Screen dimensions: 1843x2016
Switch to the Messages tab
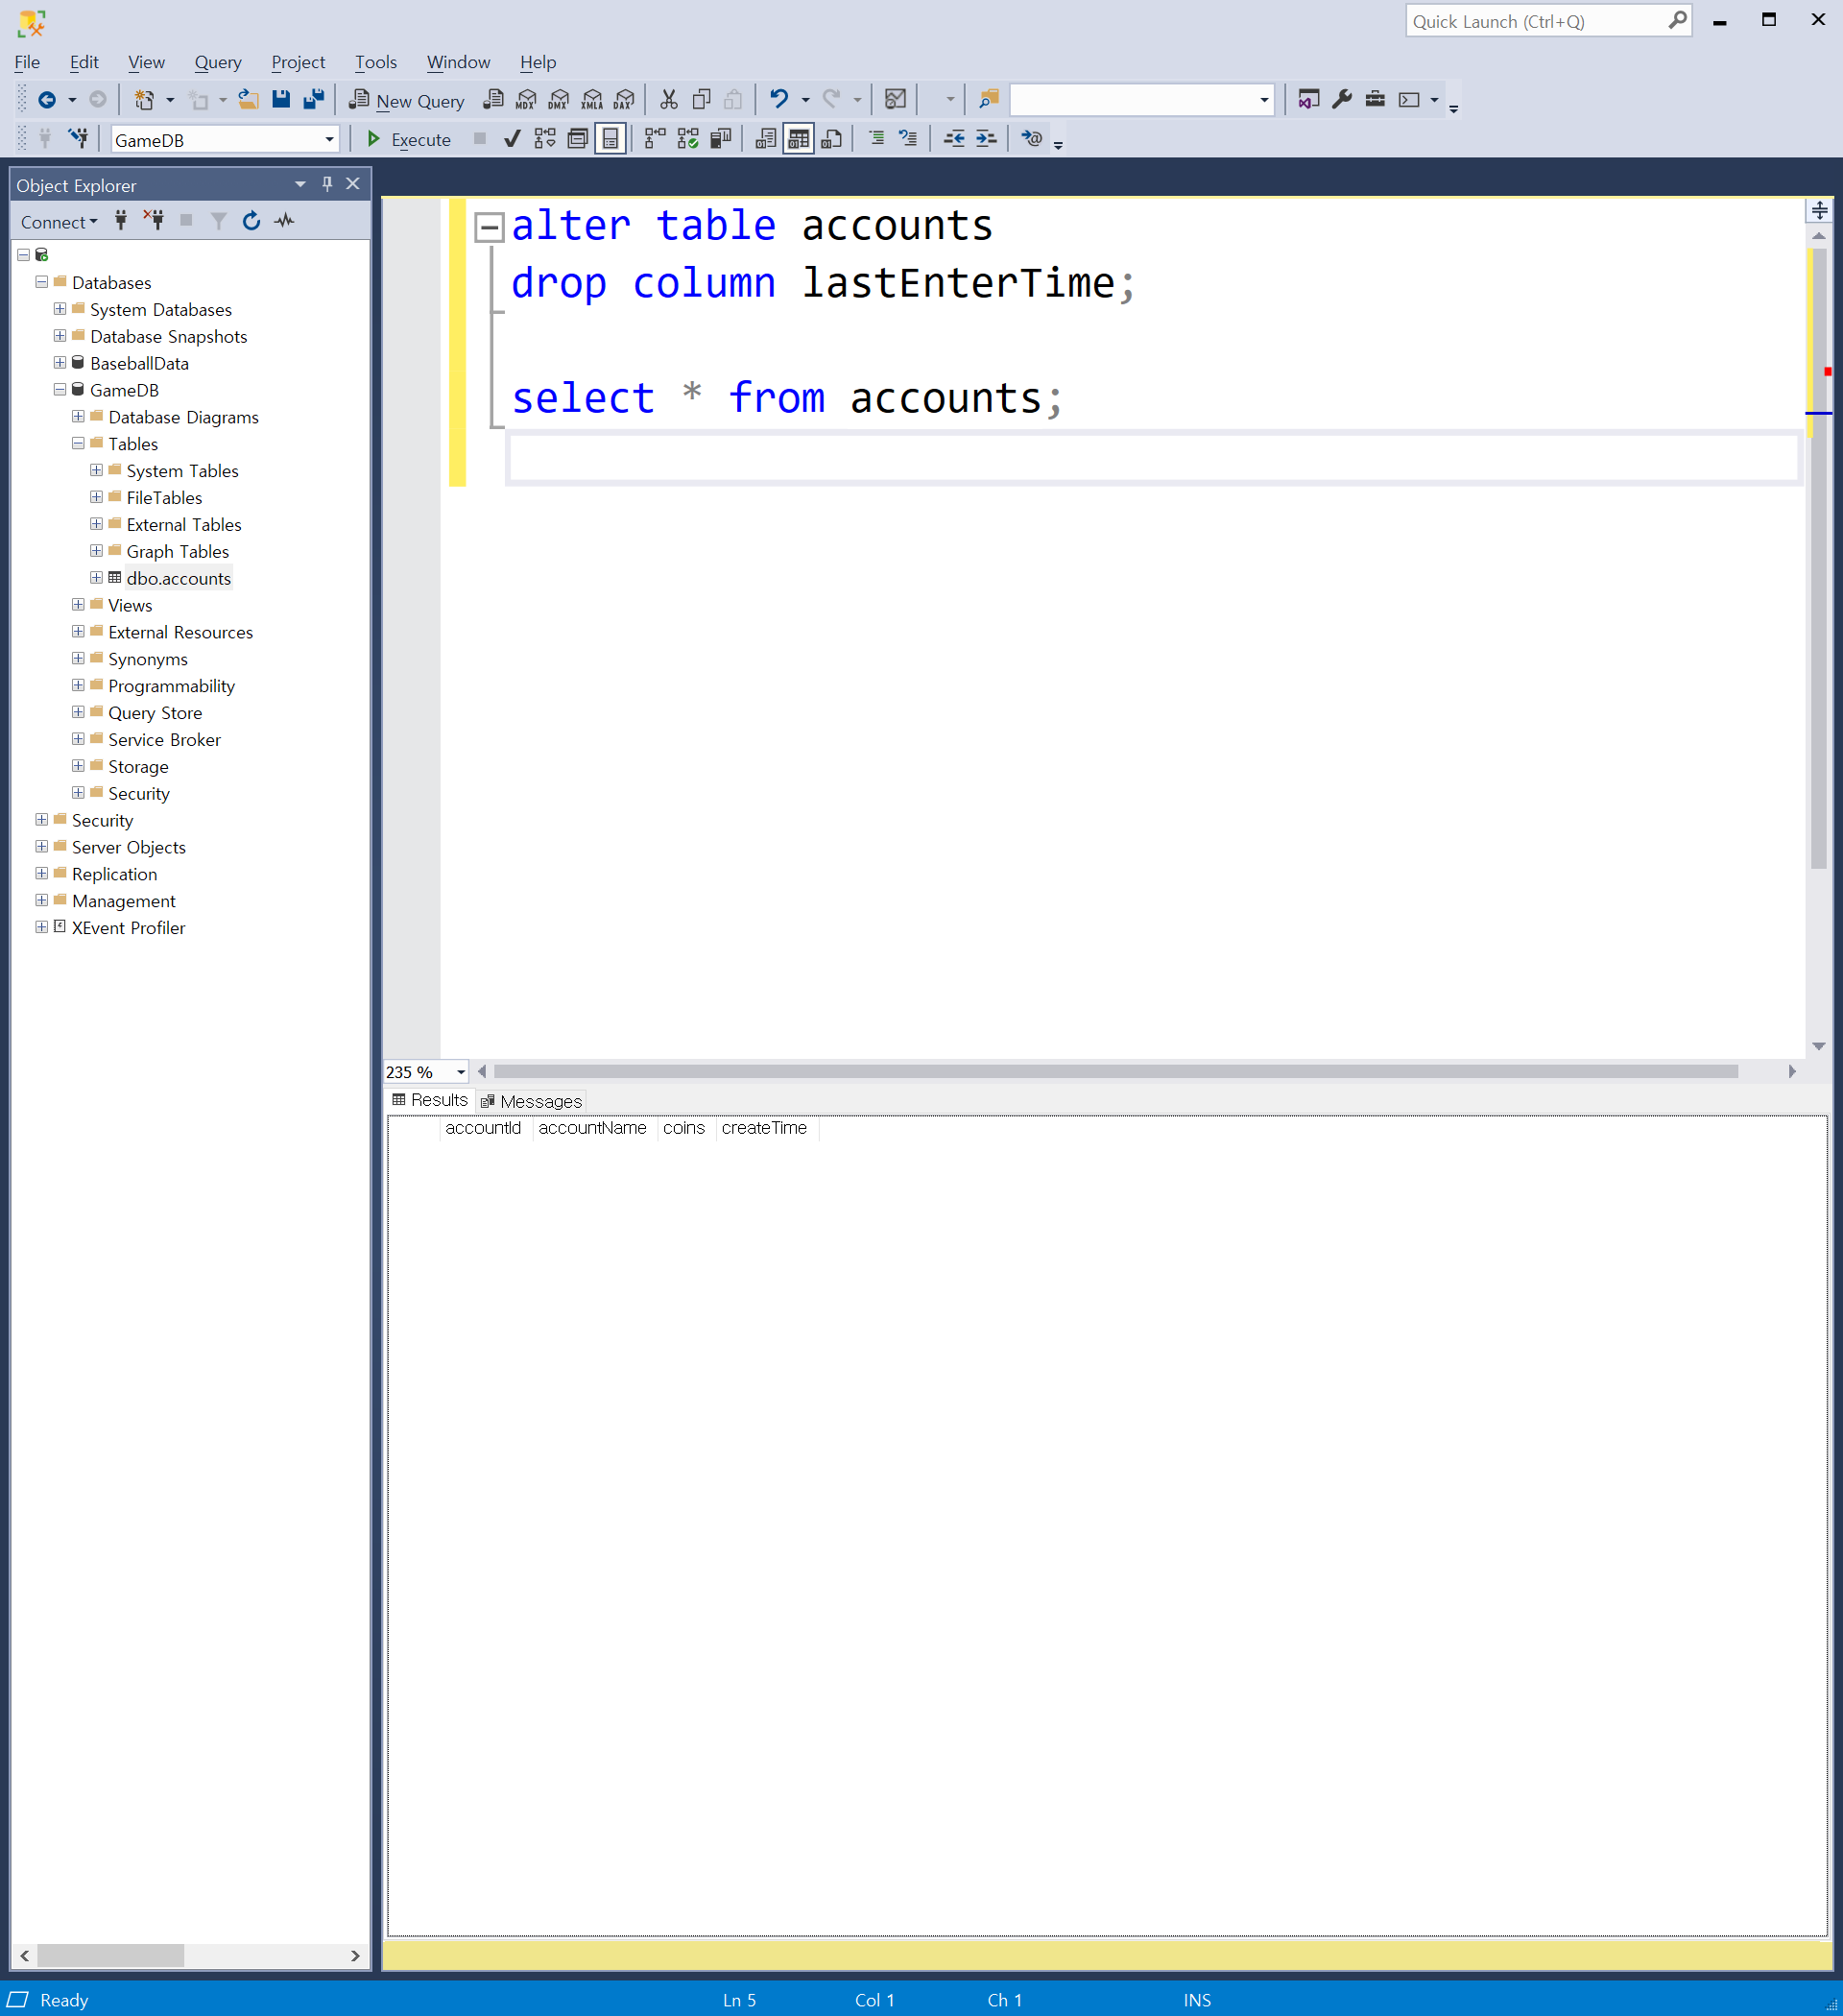(x=531, y=1101)
